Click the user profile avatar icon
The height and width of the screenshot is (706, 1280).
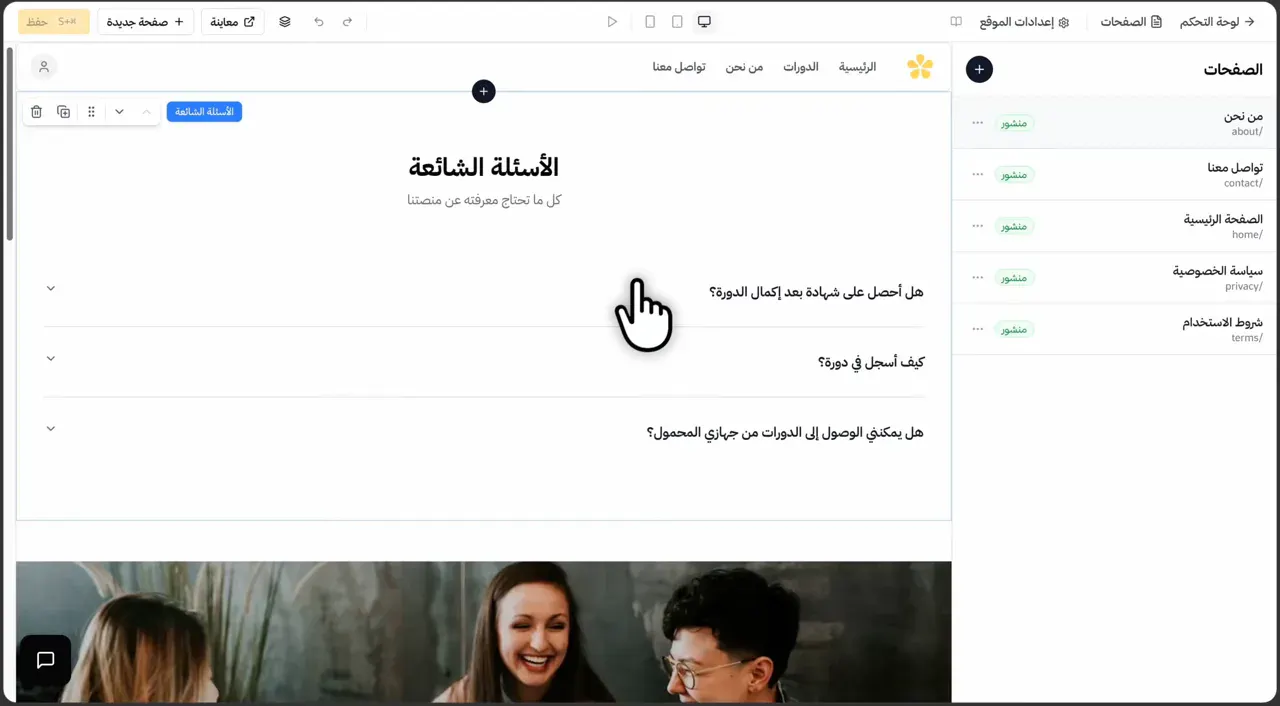[x=43, y=67]
